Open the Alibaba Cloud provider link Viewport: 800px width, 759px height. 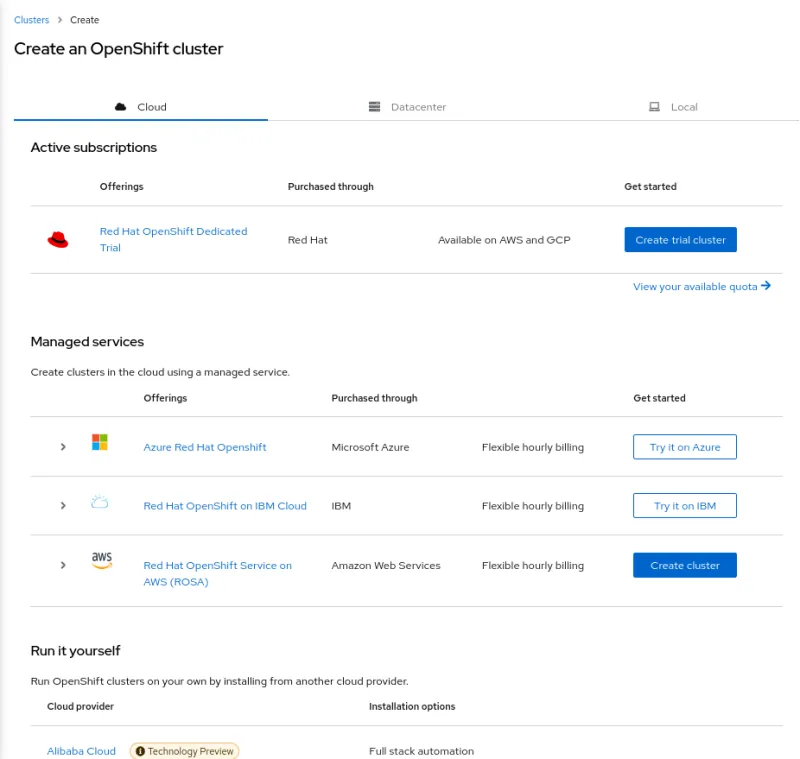(81, 750)
